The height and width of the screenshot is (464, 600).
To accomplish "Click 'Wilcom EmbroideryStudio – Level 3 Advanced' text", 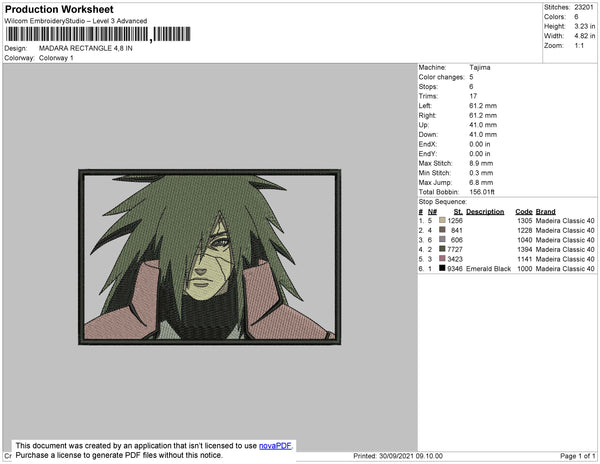I will [x=76, y=21].
